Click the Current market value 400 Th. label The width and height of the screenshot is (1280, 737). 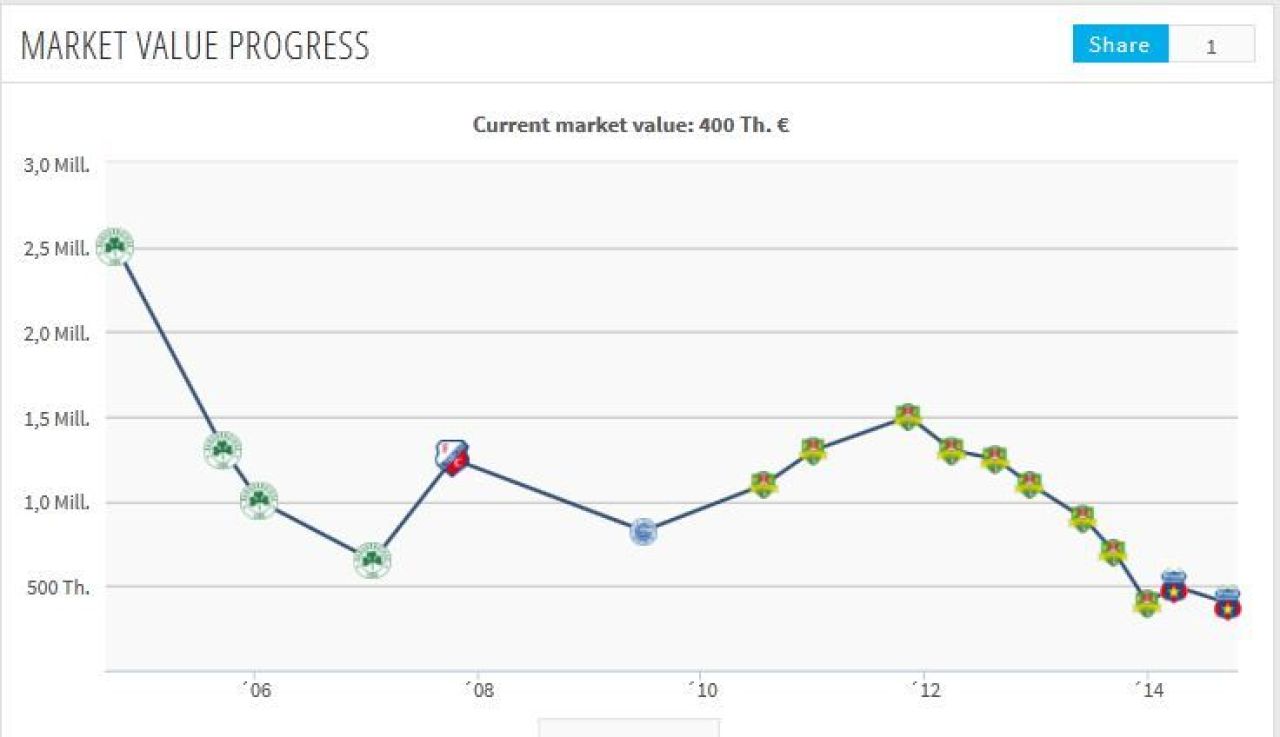tap(631, 125)
